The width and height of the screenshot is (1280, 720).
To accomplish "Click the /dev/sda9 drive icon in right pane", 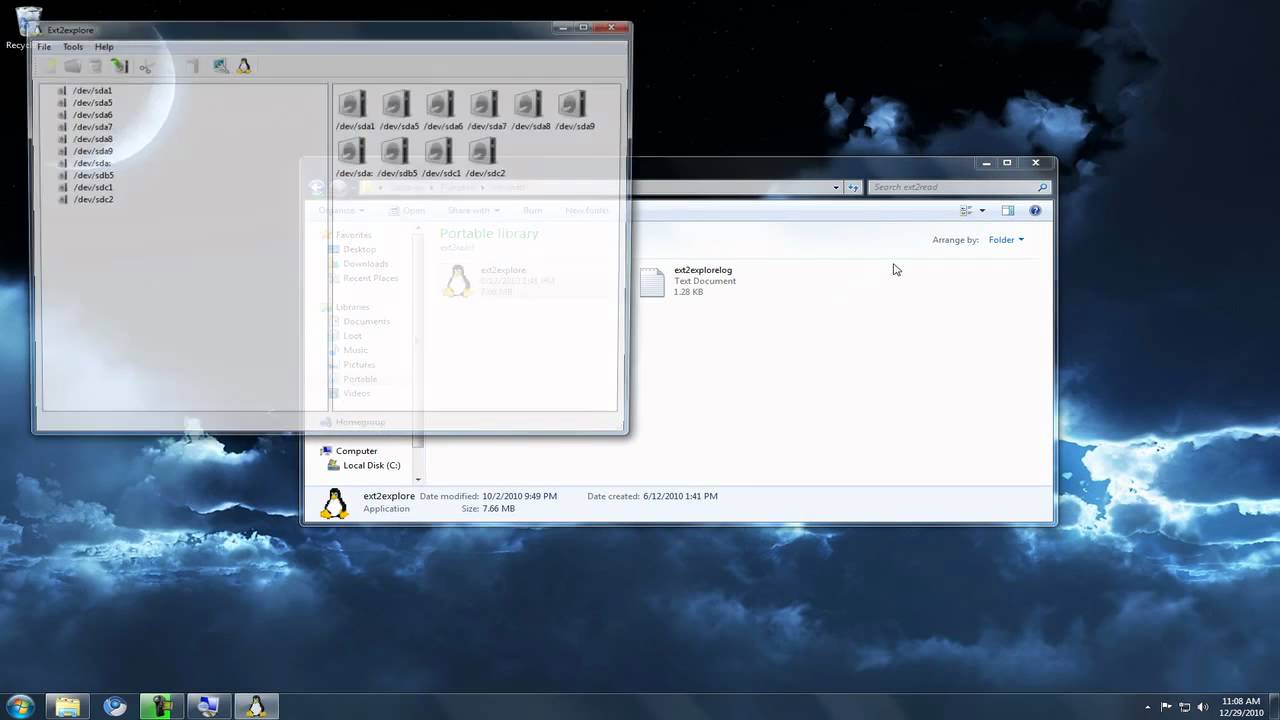I will (572, 104).
